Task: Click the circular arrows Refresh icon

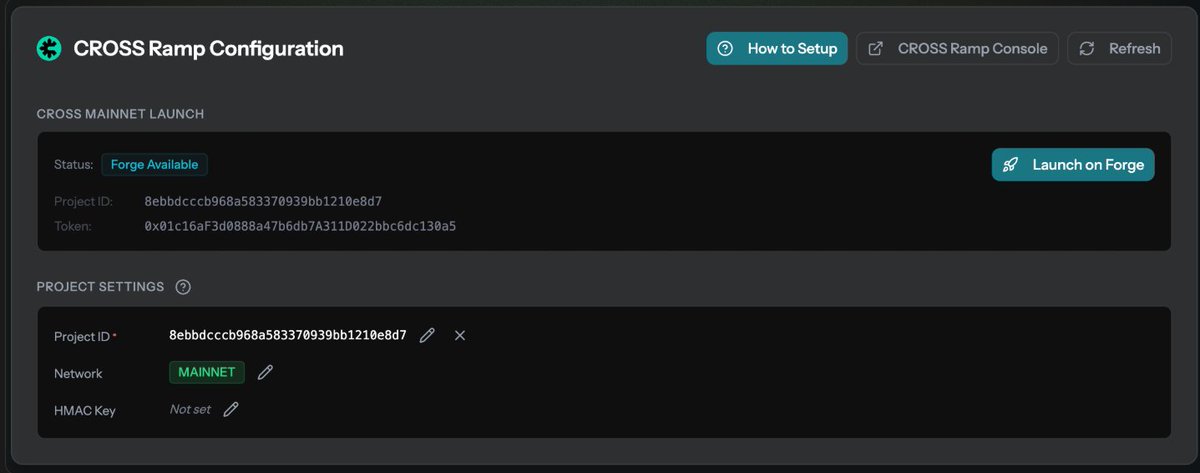Action: tap(1087, 48)
